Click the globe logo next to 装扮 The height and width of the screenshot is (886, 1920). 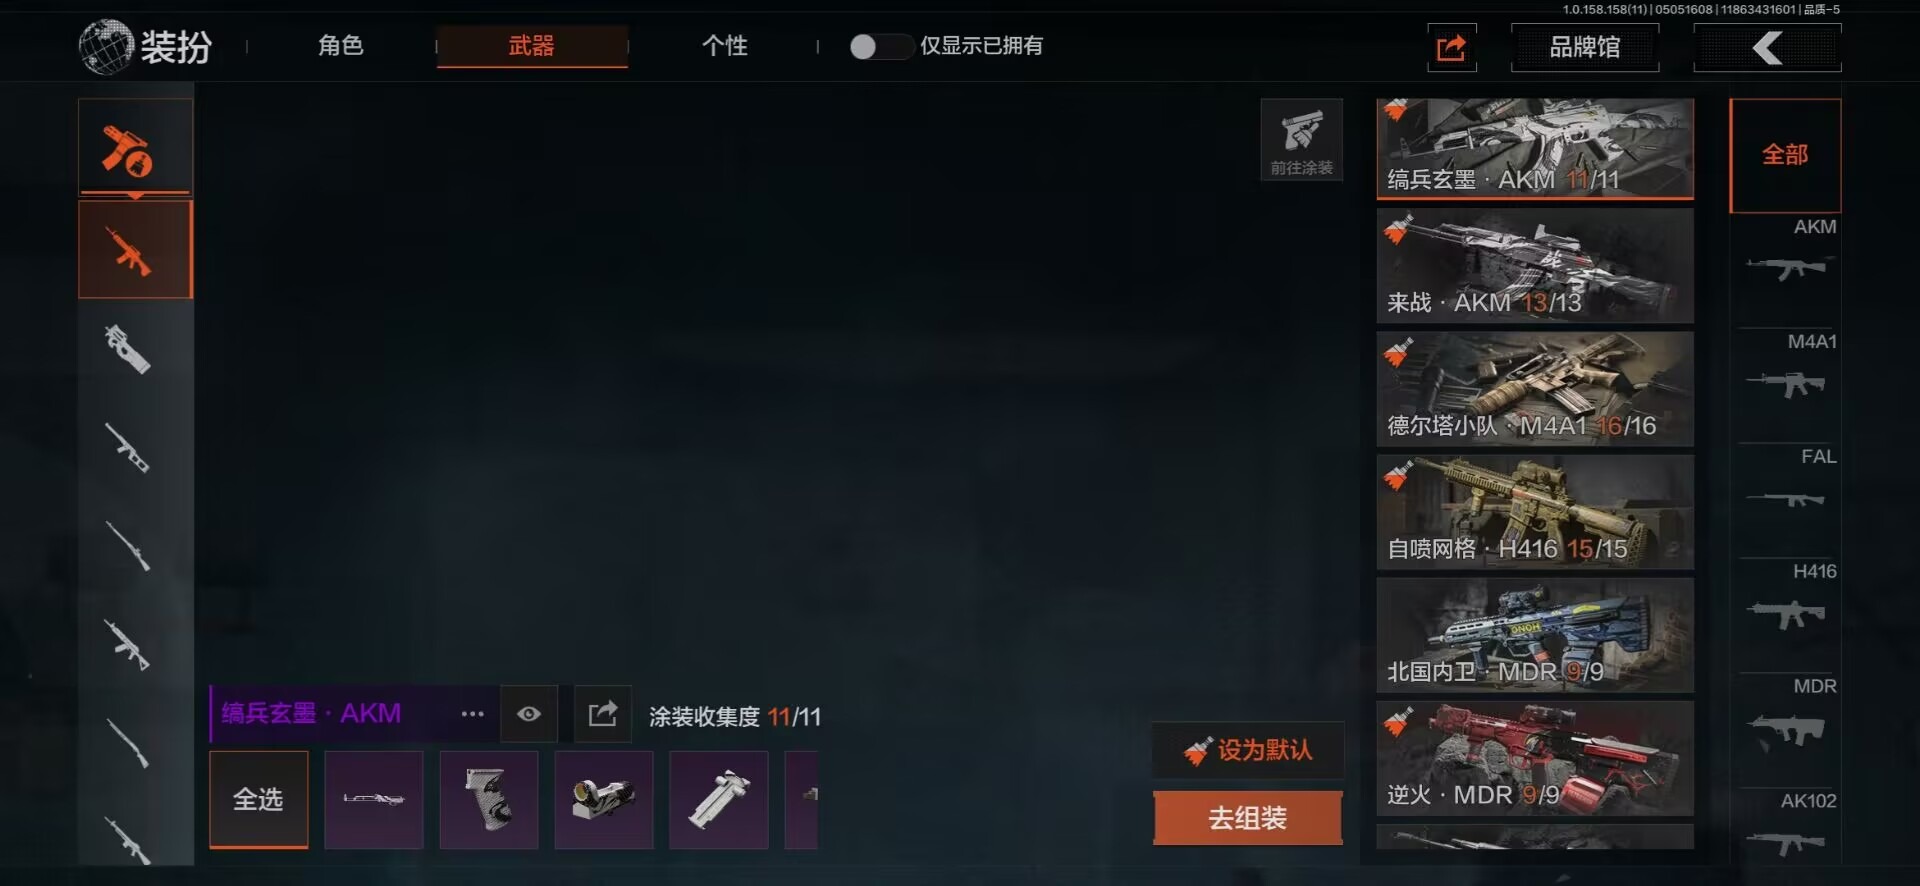105,47
